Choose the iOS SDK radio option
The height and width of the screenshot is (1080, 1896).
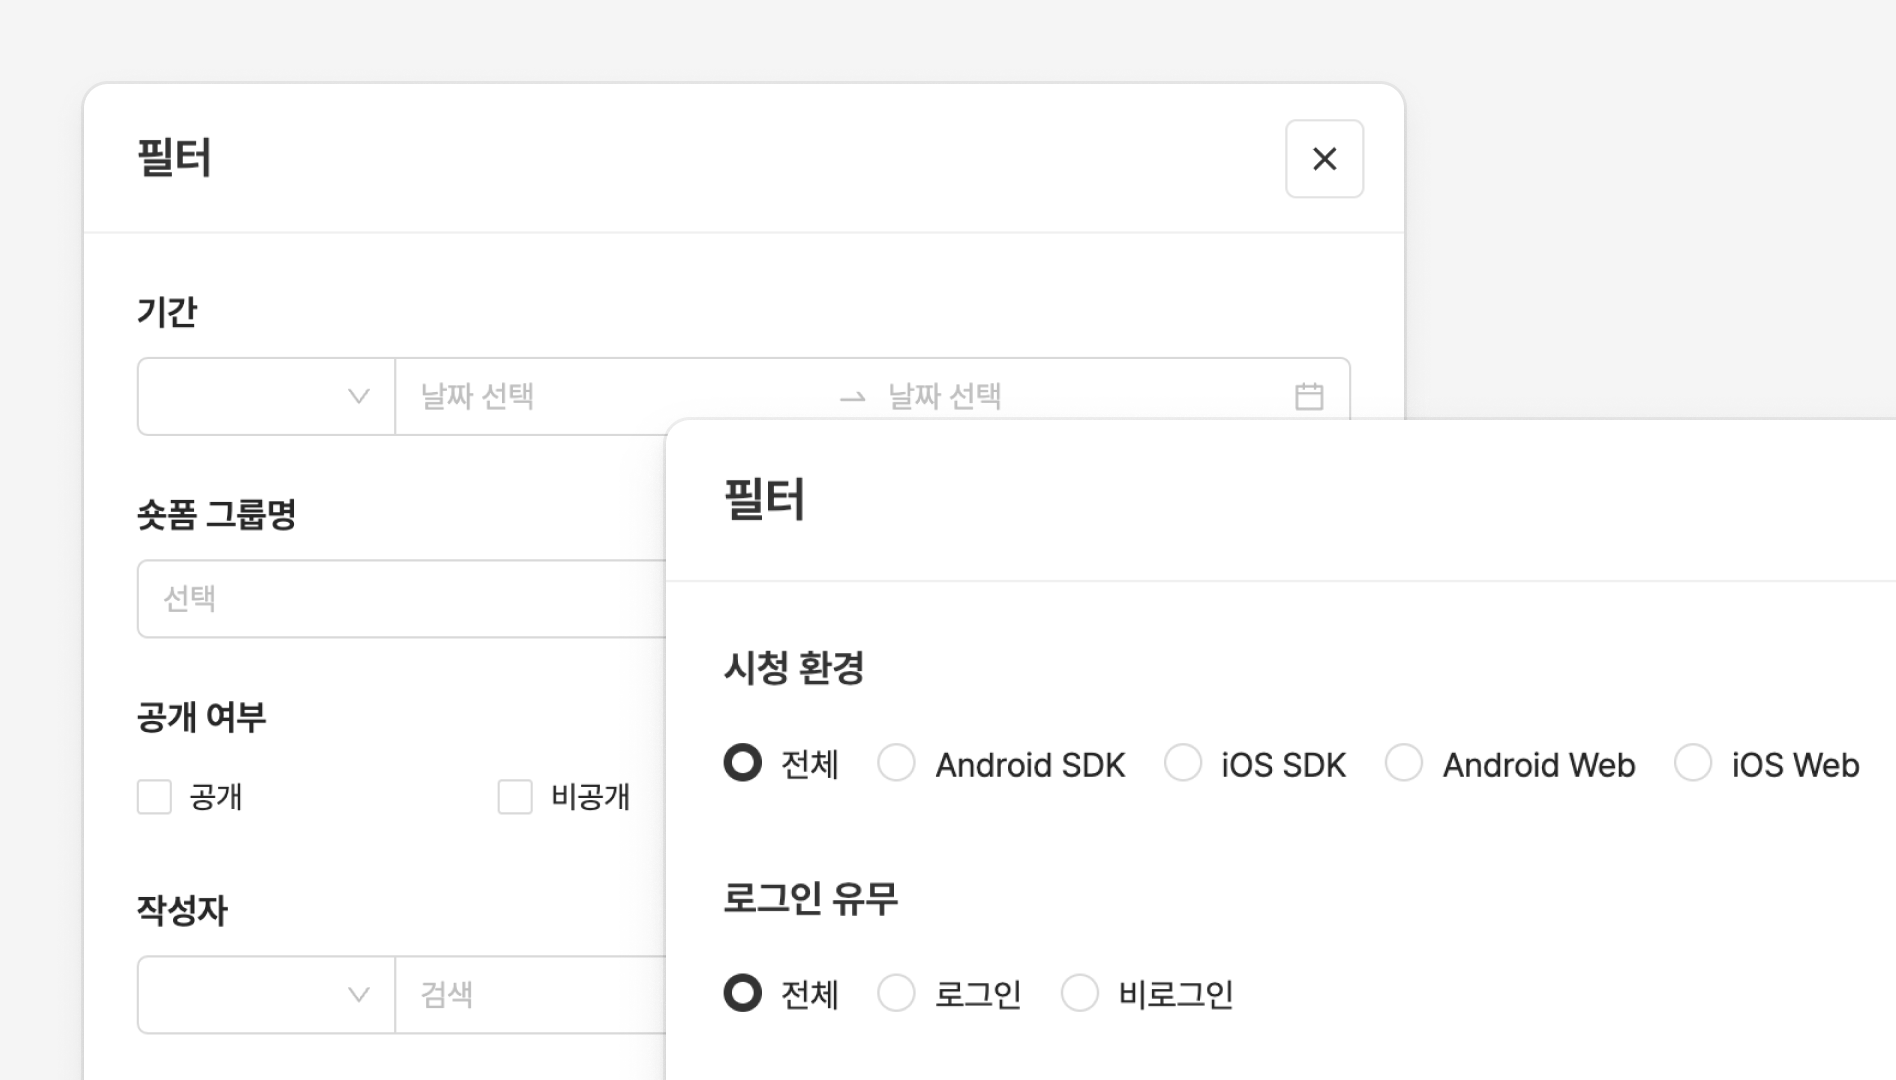pos(1183,763)
